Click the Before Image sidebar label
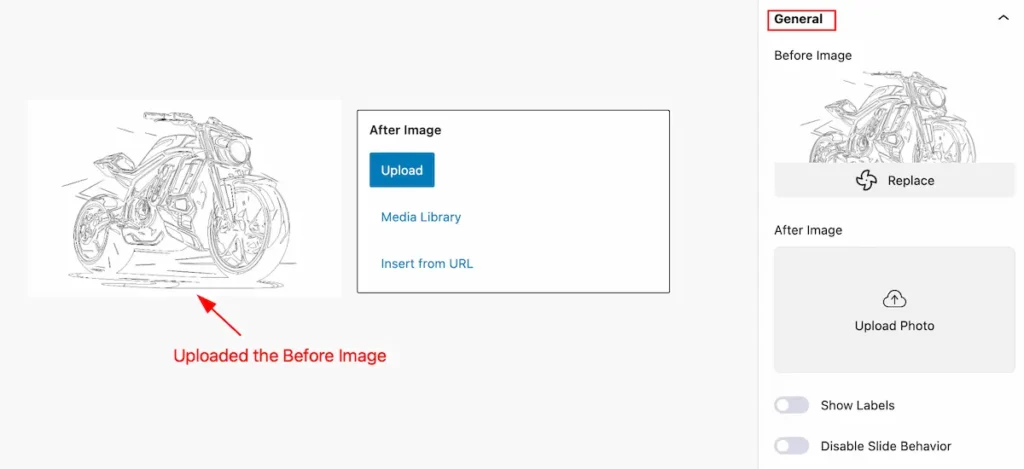The image size is (1024, 469). 812,56
